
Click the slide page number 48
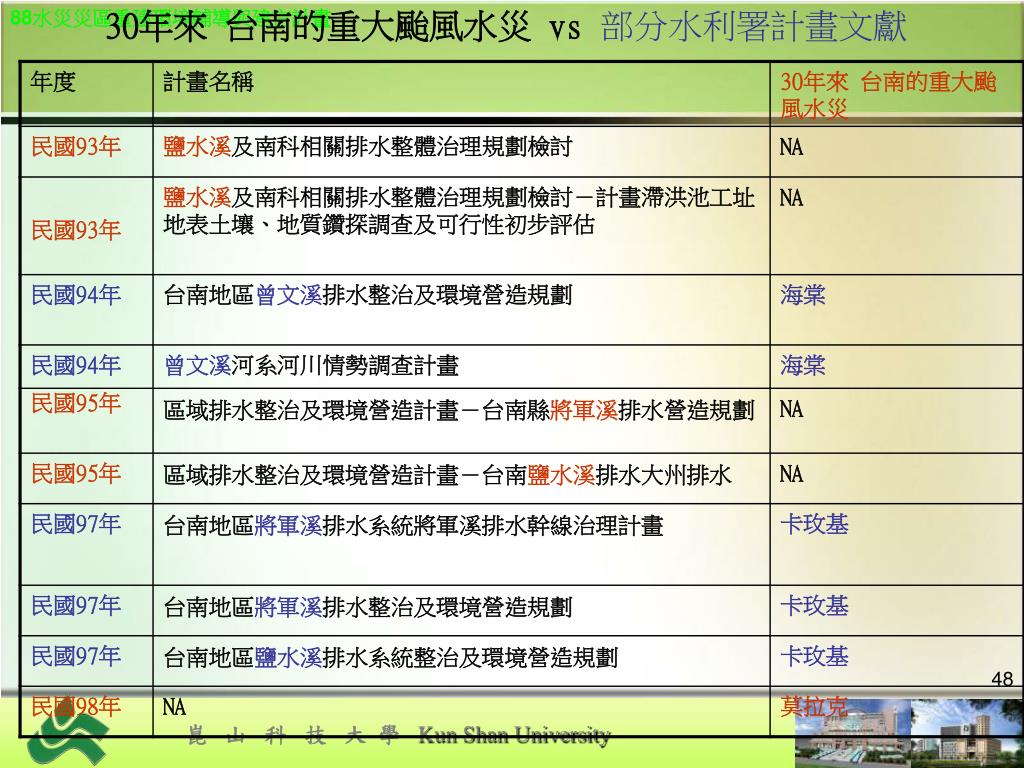[1002, 679]
